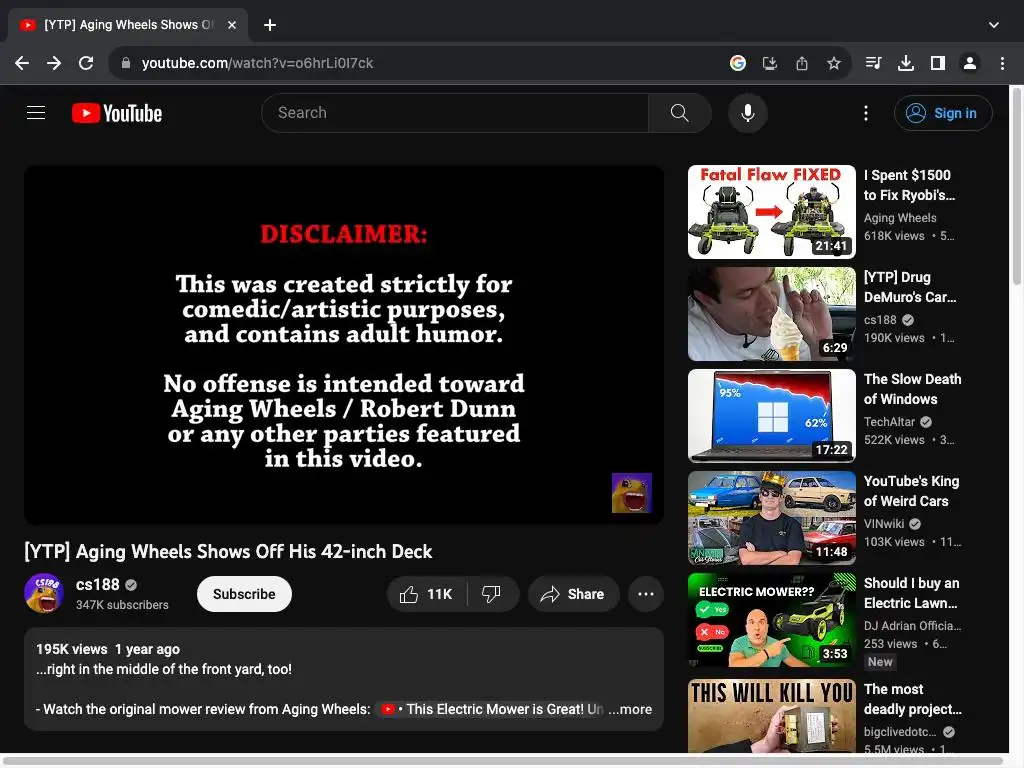Click the horizontal scrollbar at bottom
The width and height of the screenshot is (1024, 768).
503,760
